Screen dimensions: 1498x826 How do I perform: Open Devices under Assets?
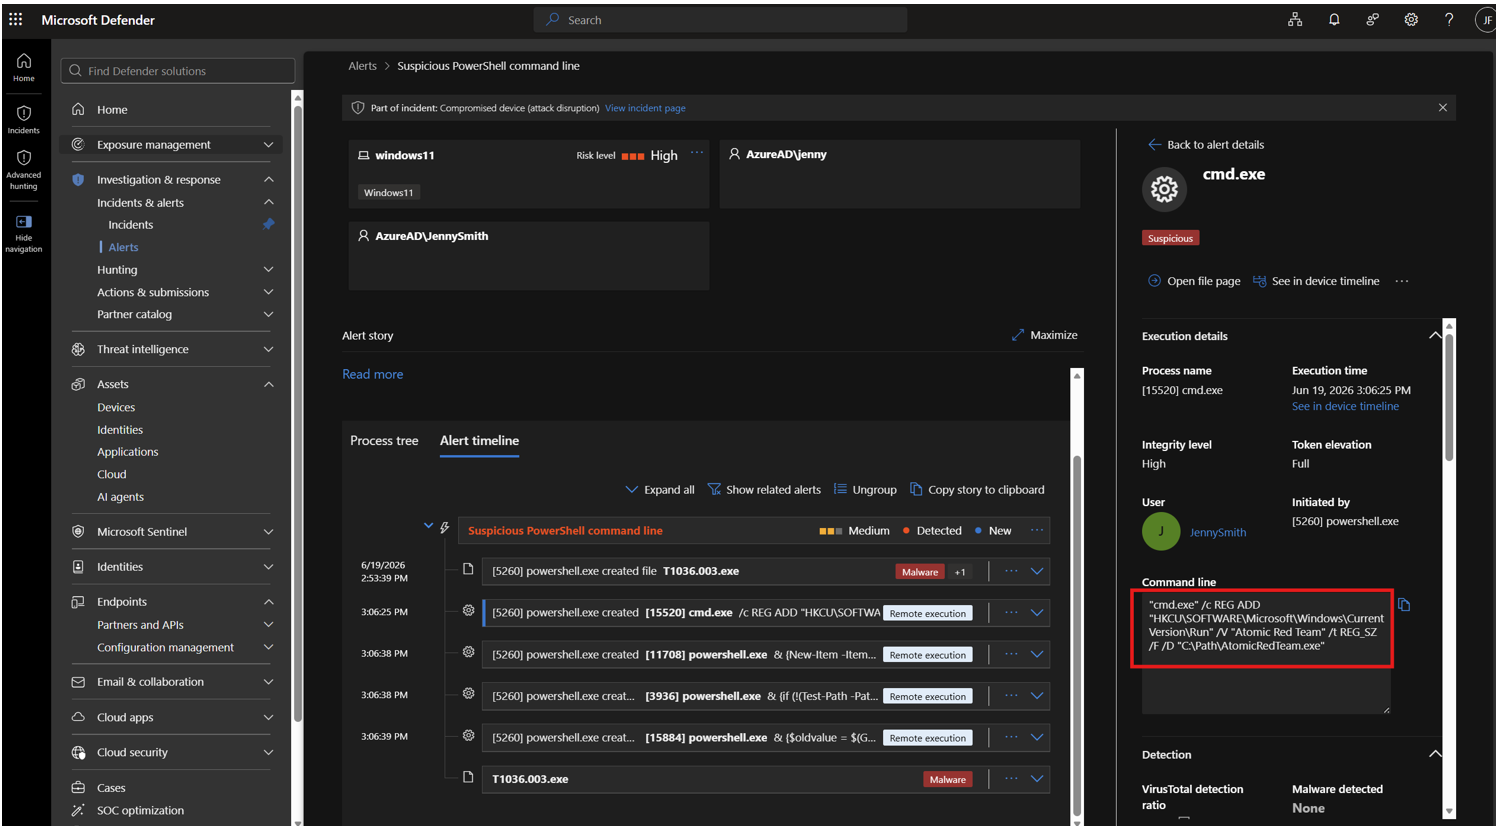tap(116, 407)
